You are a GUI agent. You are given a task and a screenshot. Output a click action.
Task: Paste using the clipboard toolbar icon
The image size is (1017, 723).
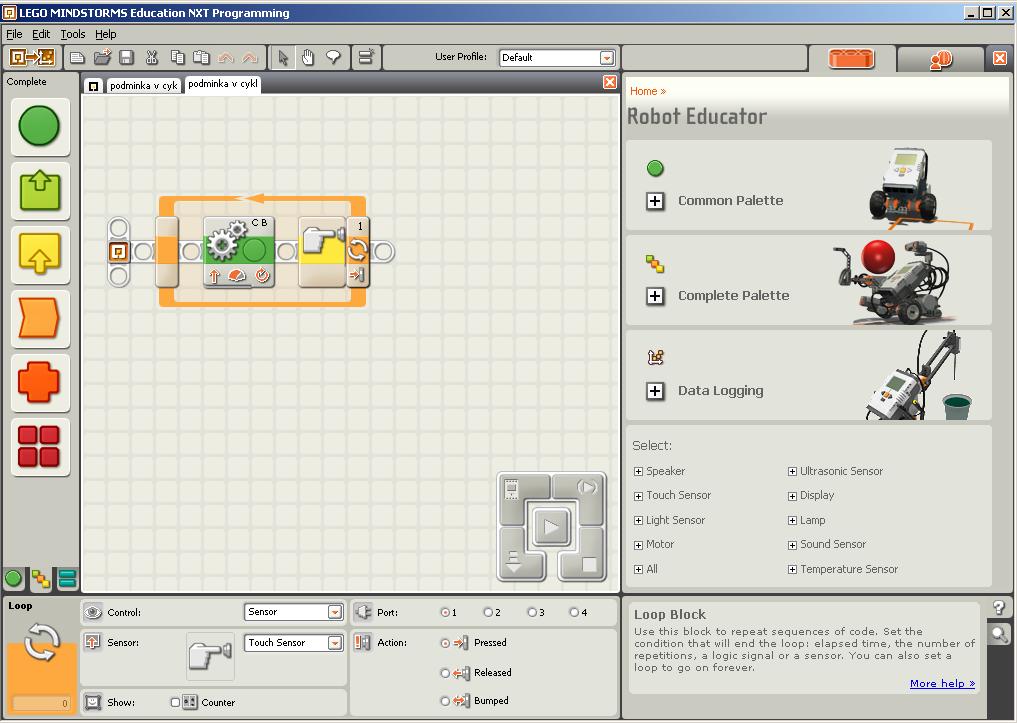pos(202,58)
